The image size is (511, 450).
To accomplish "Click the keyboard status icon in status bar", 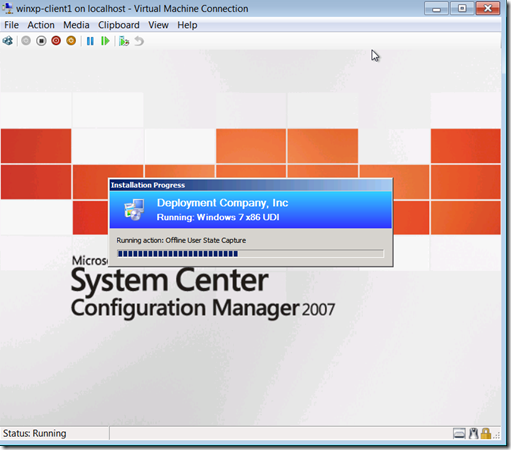I will pyautogui.click(x=459, y=434).
